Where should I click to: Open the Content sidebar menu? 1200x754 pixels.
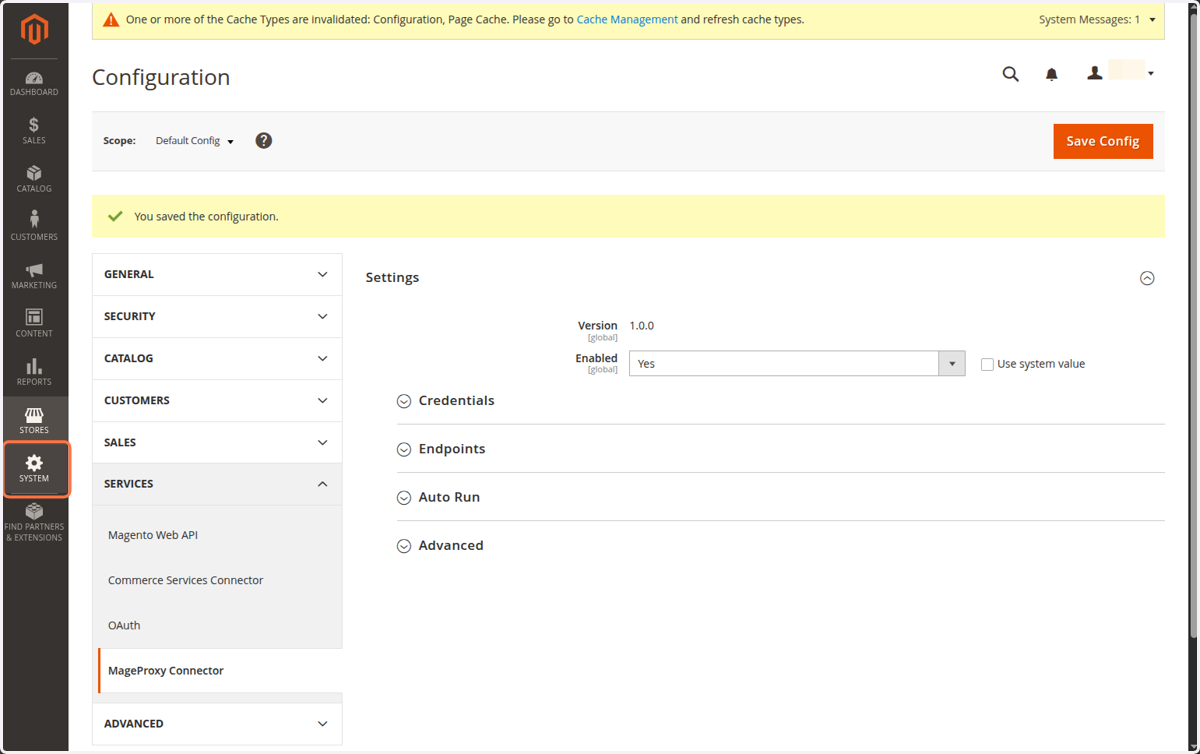point(34,323)
